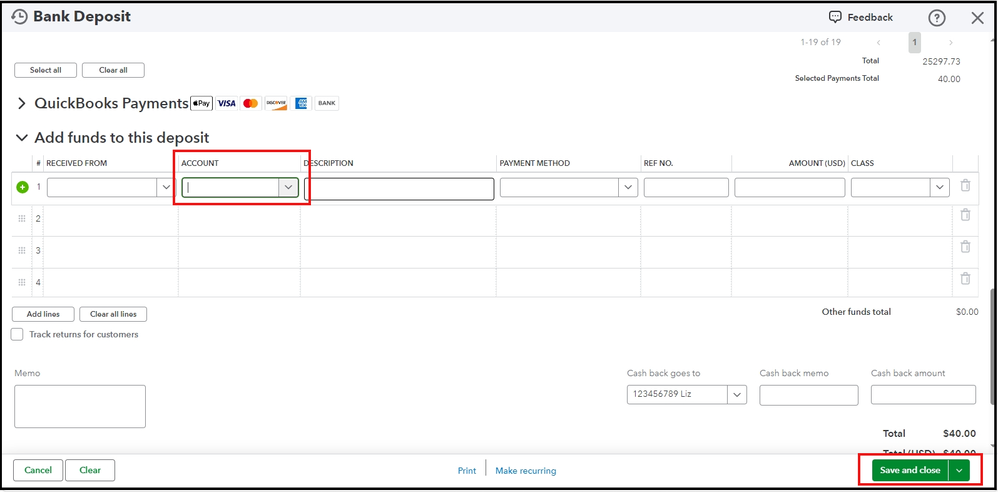Click the Selected Payments Total value 40.00
This screenshot has width=998, height=492.
(949, 79)
